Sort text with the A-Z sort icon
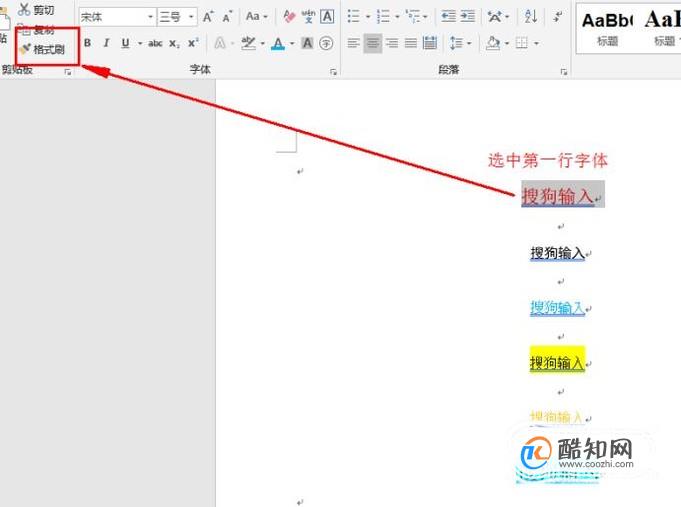The width and height of the screenshot is (681, 507). pos(531,17)
